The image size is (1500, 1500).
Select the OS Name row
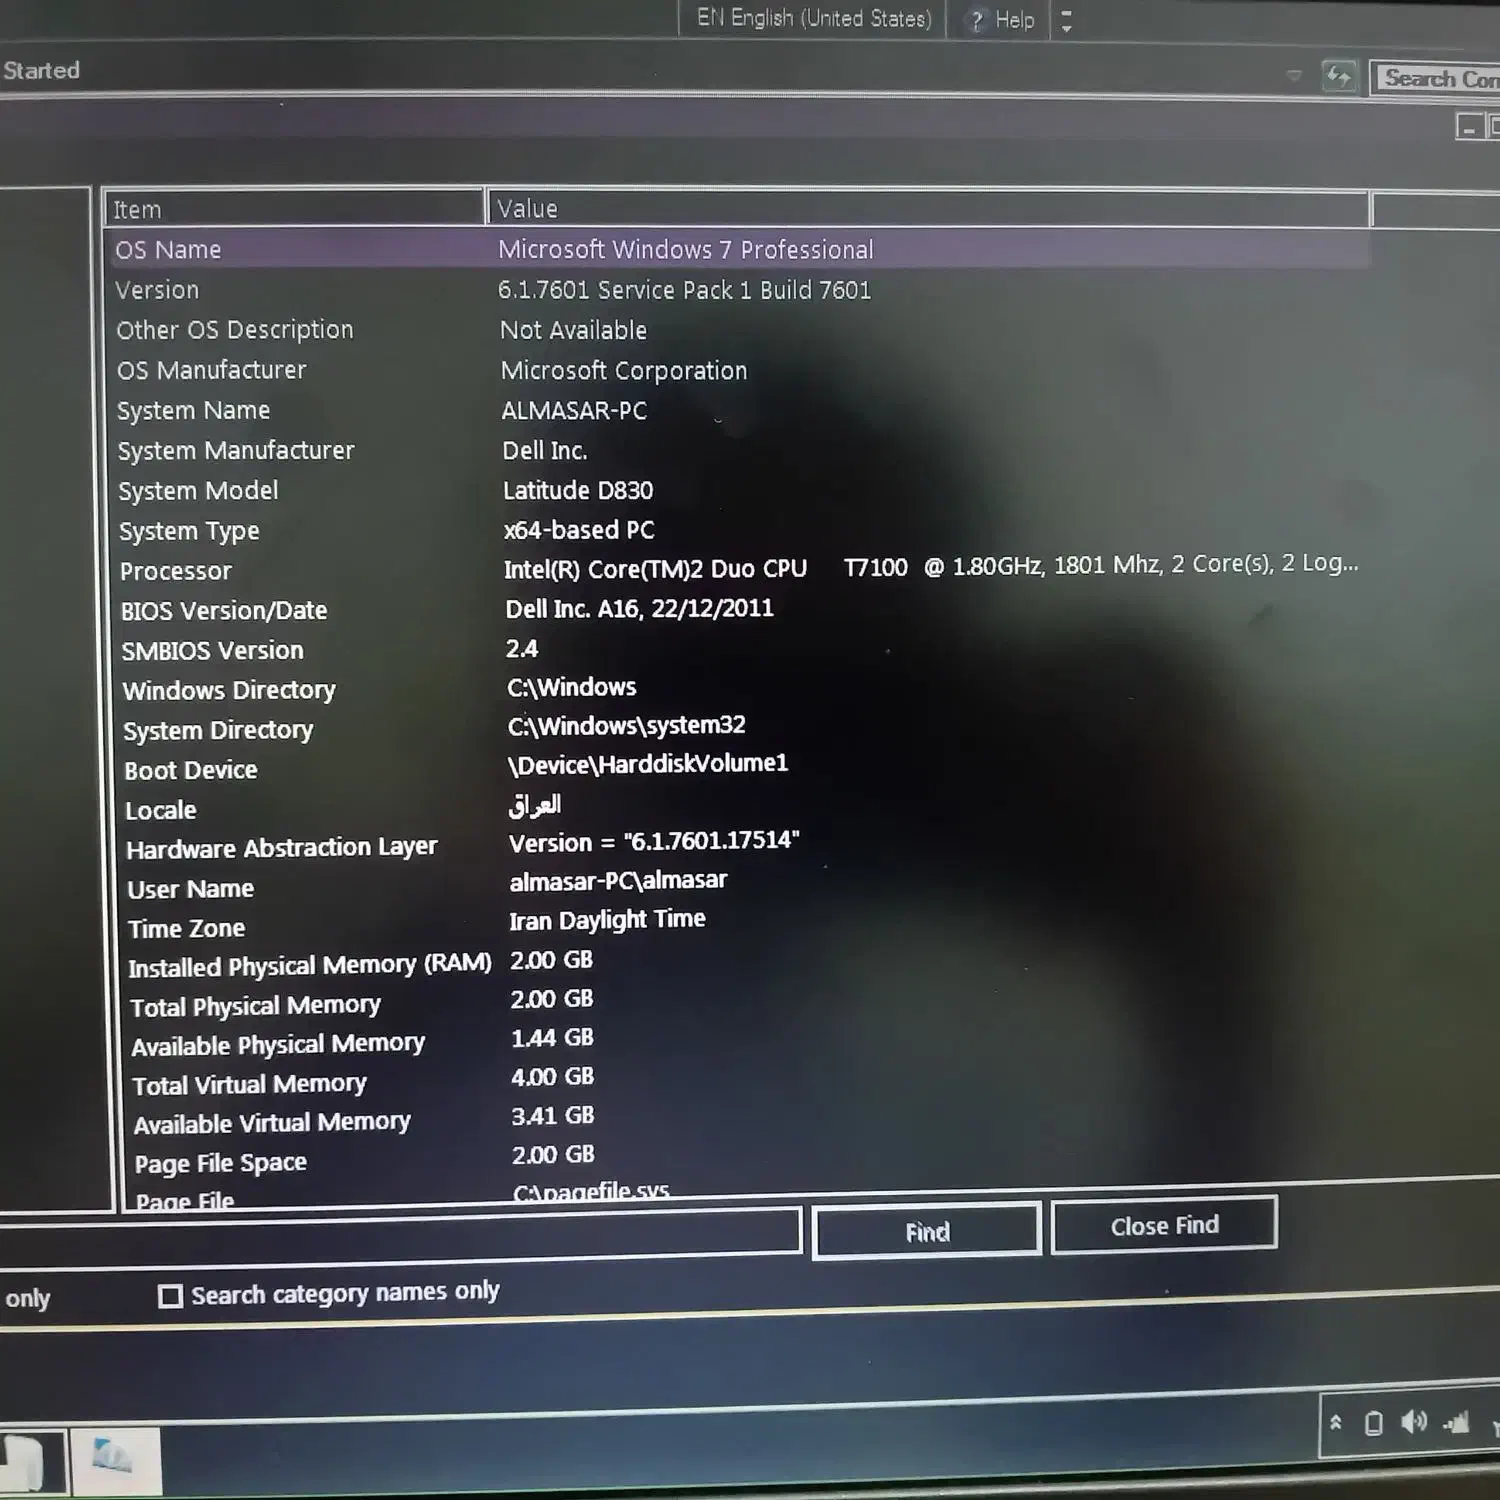pos(168,250)
